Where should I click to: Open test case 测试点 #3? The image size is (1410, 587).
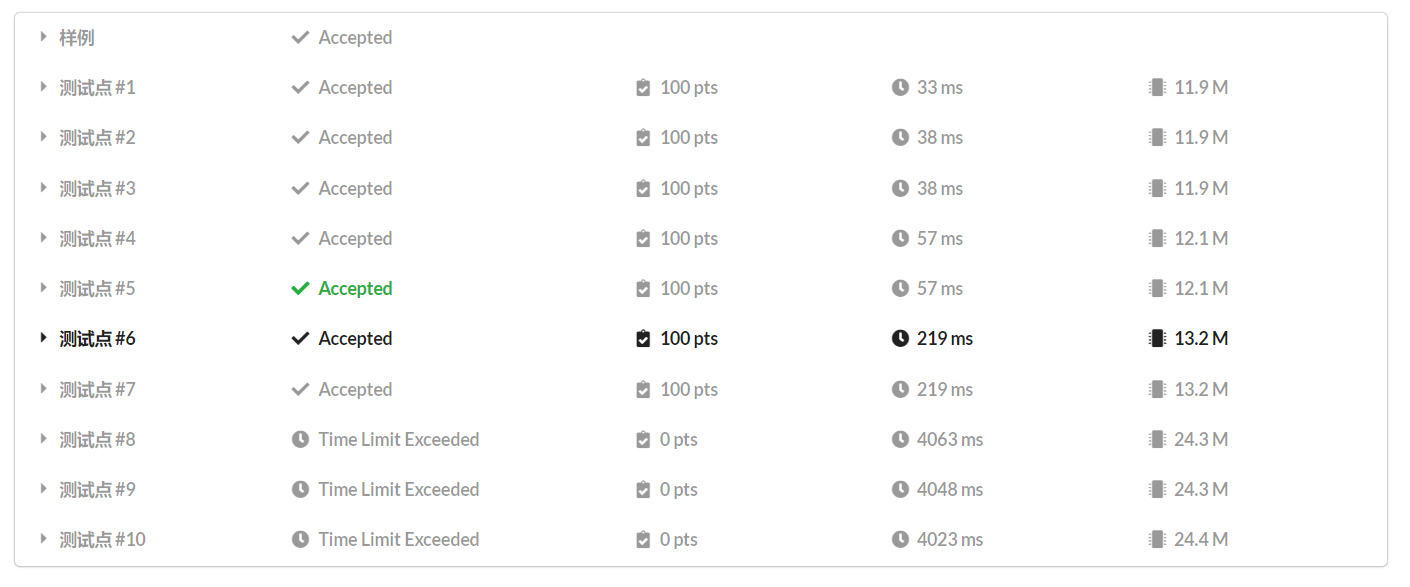pos(97,189)
